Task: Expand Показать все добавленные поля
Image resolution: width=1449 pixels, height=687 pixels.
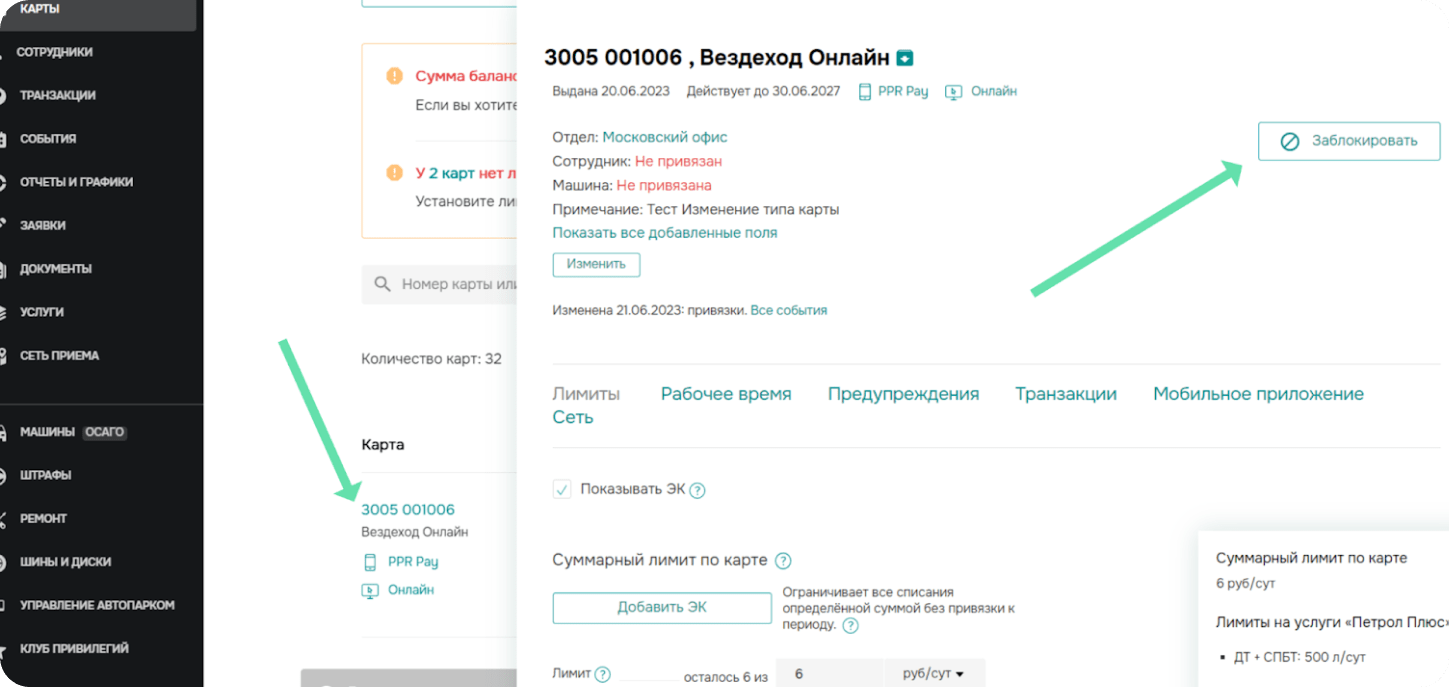Action: click(x=664, y=233)
